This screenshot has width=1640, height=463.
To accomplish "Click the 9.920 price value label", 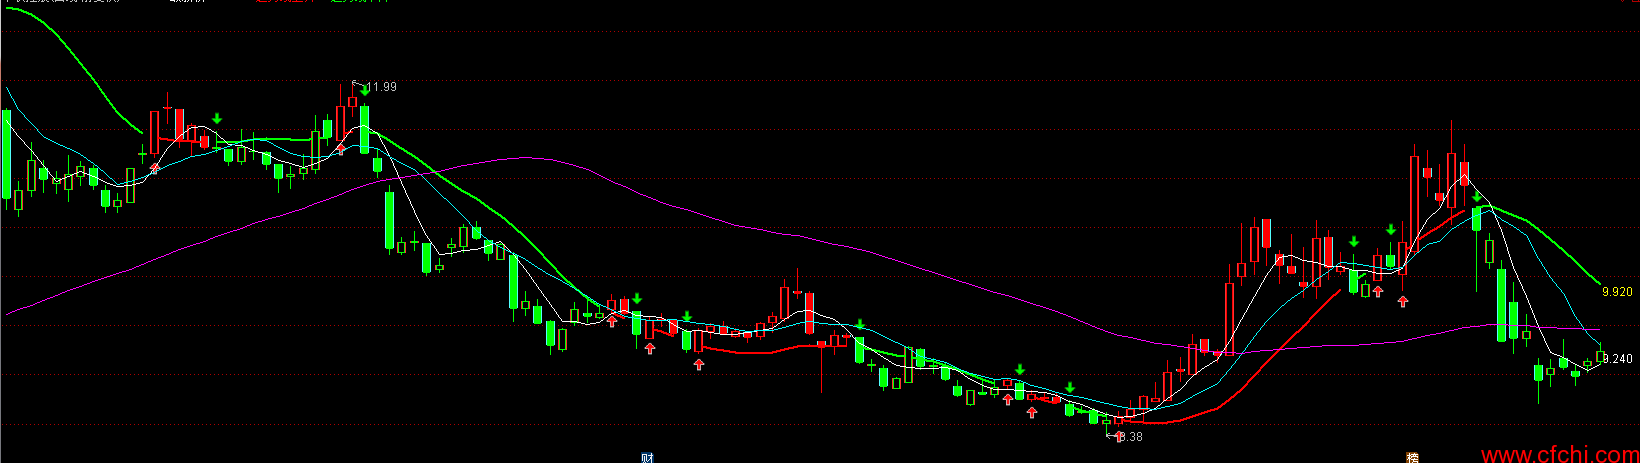I will (1617, 292).
